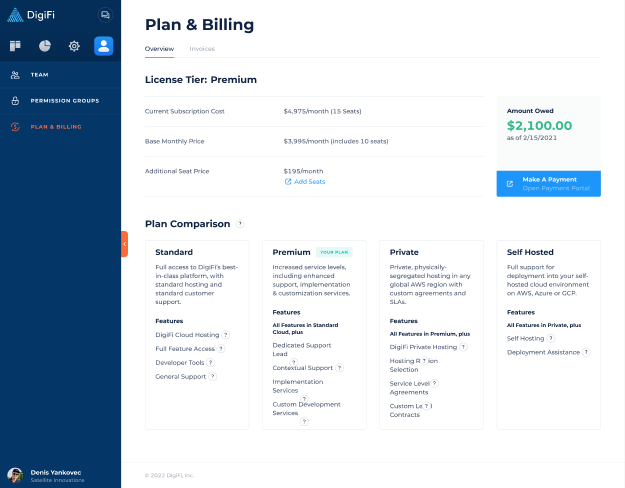The height and width of the screenshot is (488, 625).
Task: Click Implementation Services feature text
Action: pyautogui.click(x=298, y=386)
